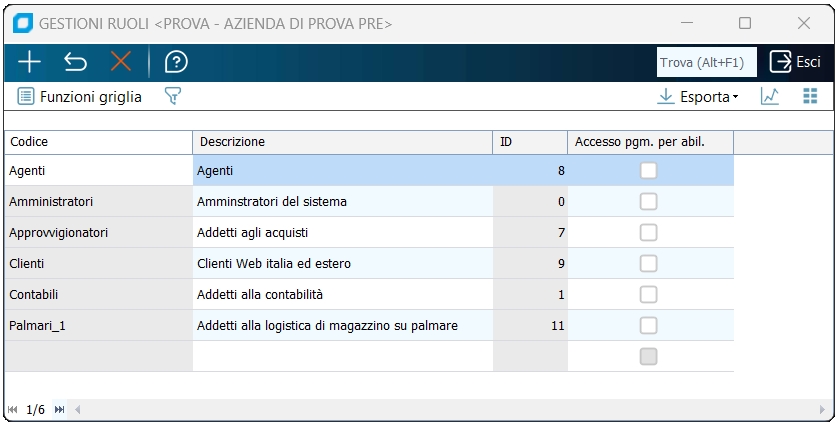Enable access checkbox for Amministratori

point(649,202)
